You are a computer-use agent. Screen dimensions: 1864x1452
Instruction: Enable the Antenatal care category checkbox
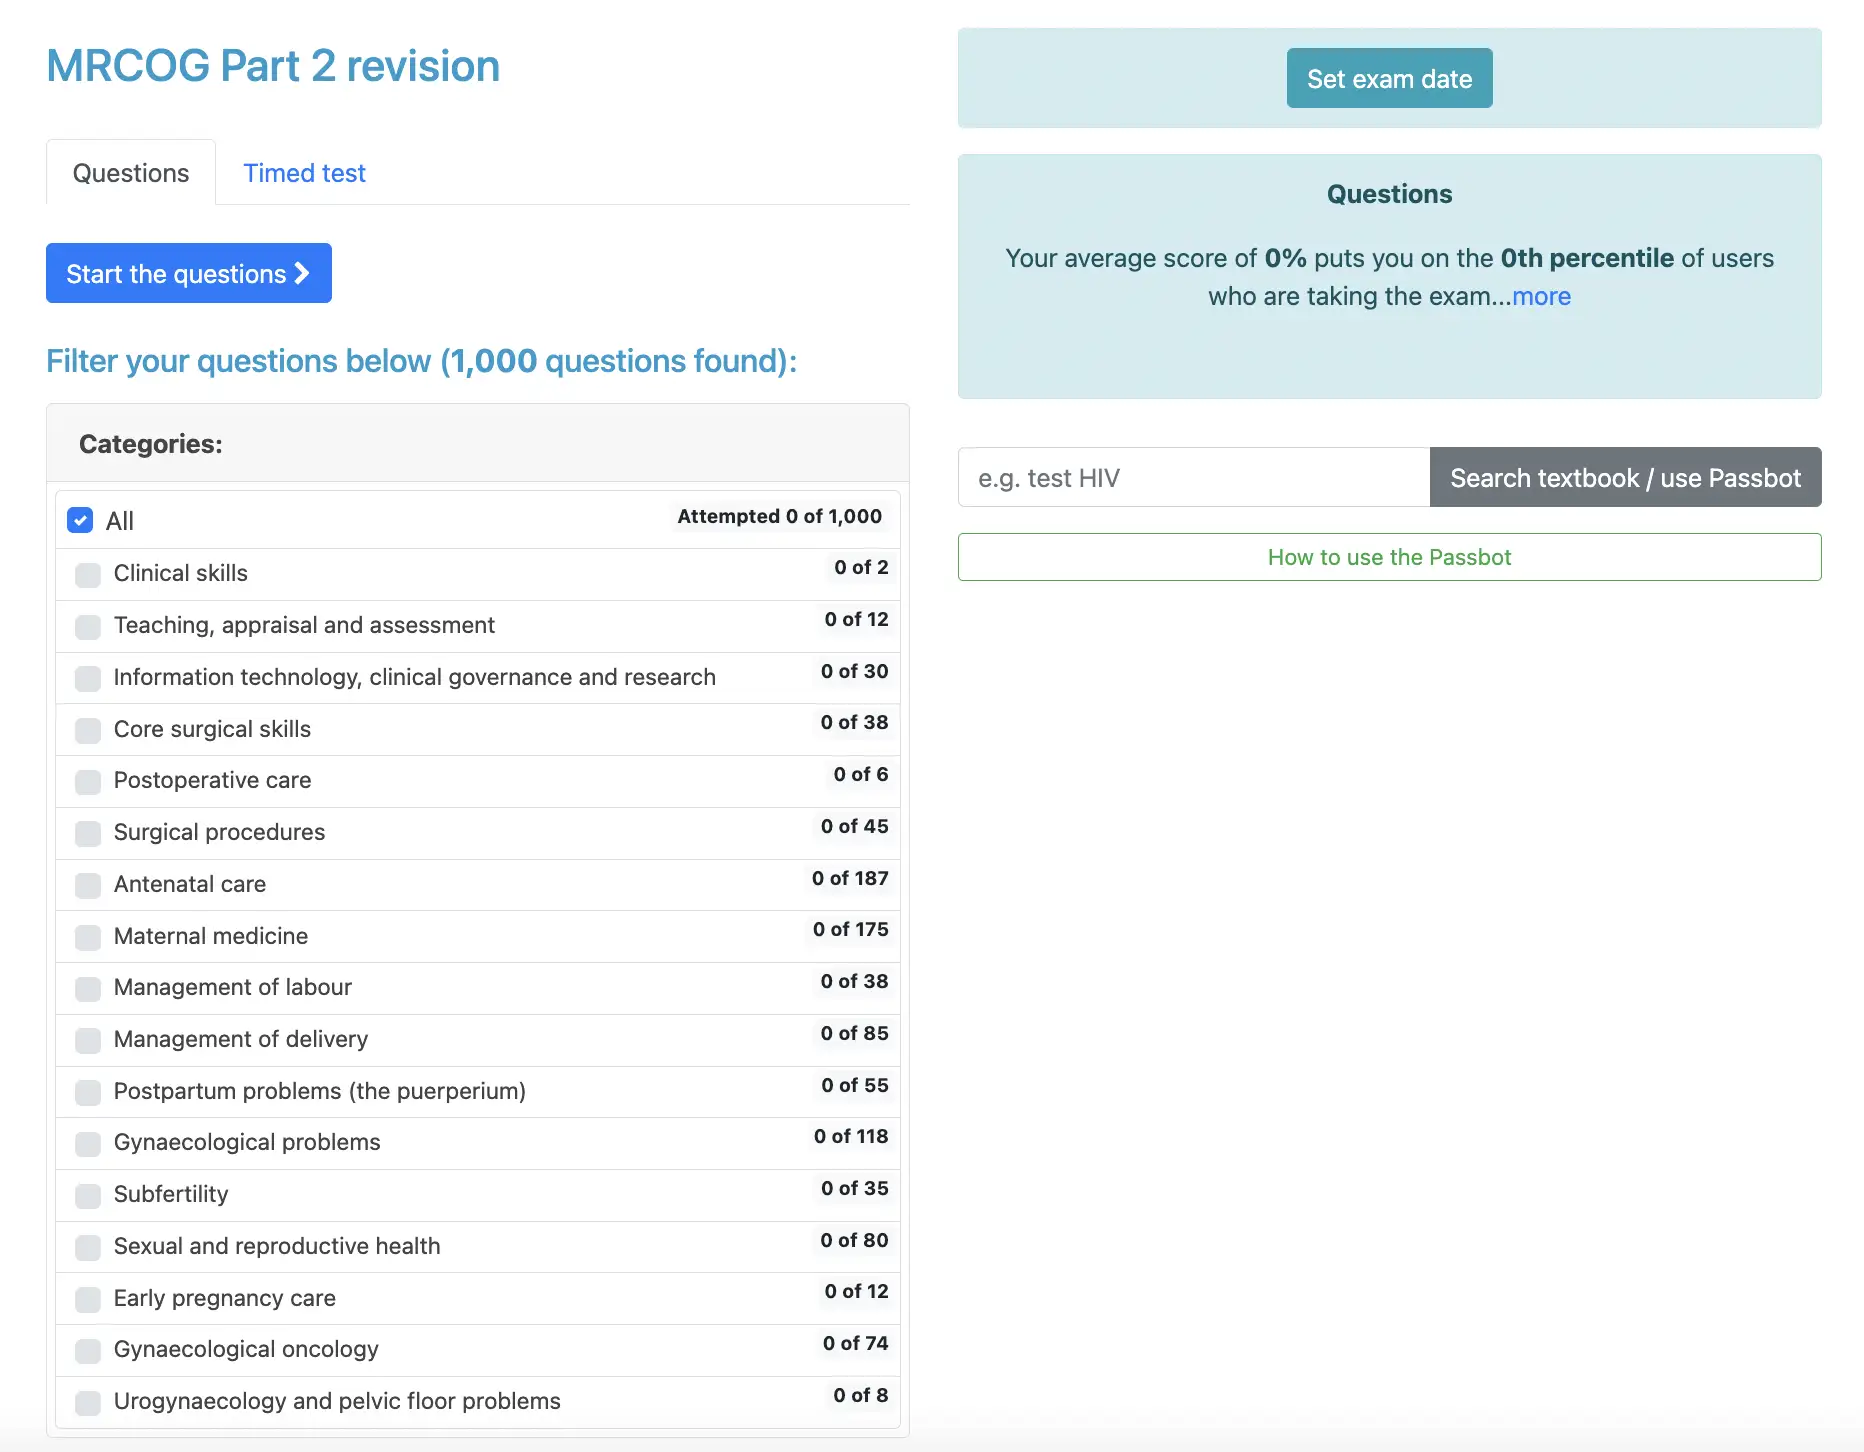pos(88,886)
